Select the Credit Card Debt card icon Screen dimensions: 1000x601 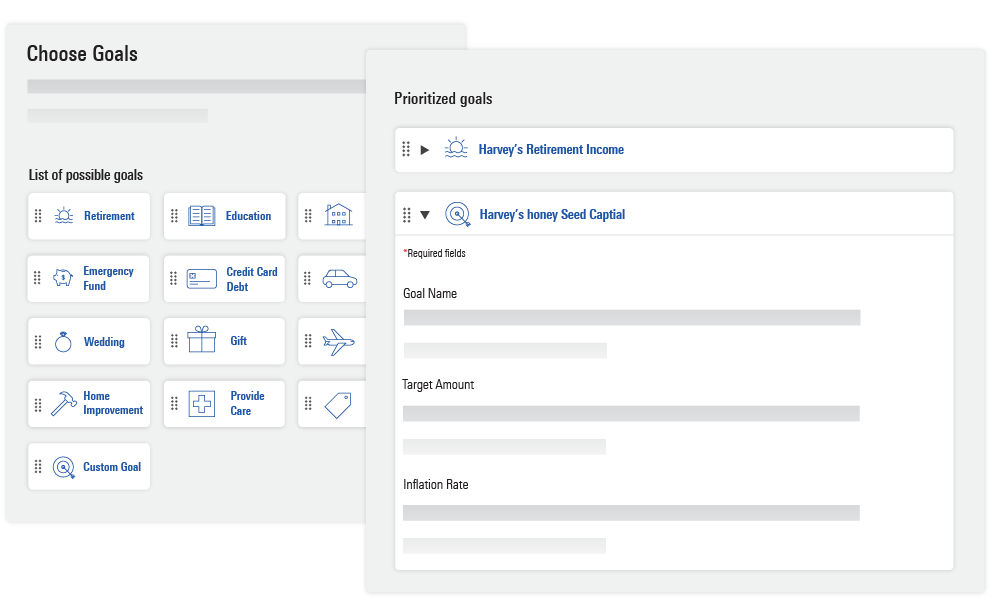click(201, 279)
